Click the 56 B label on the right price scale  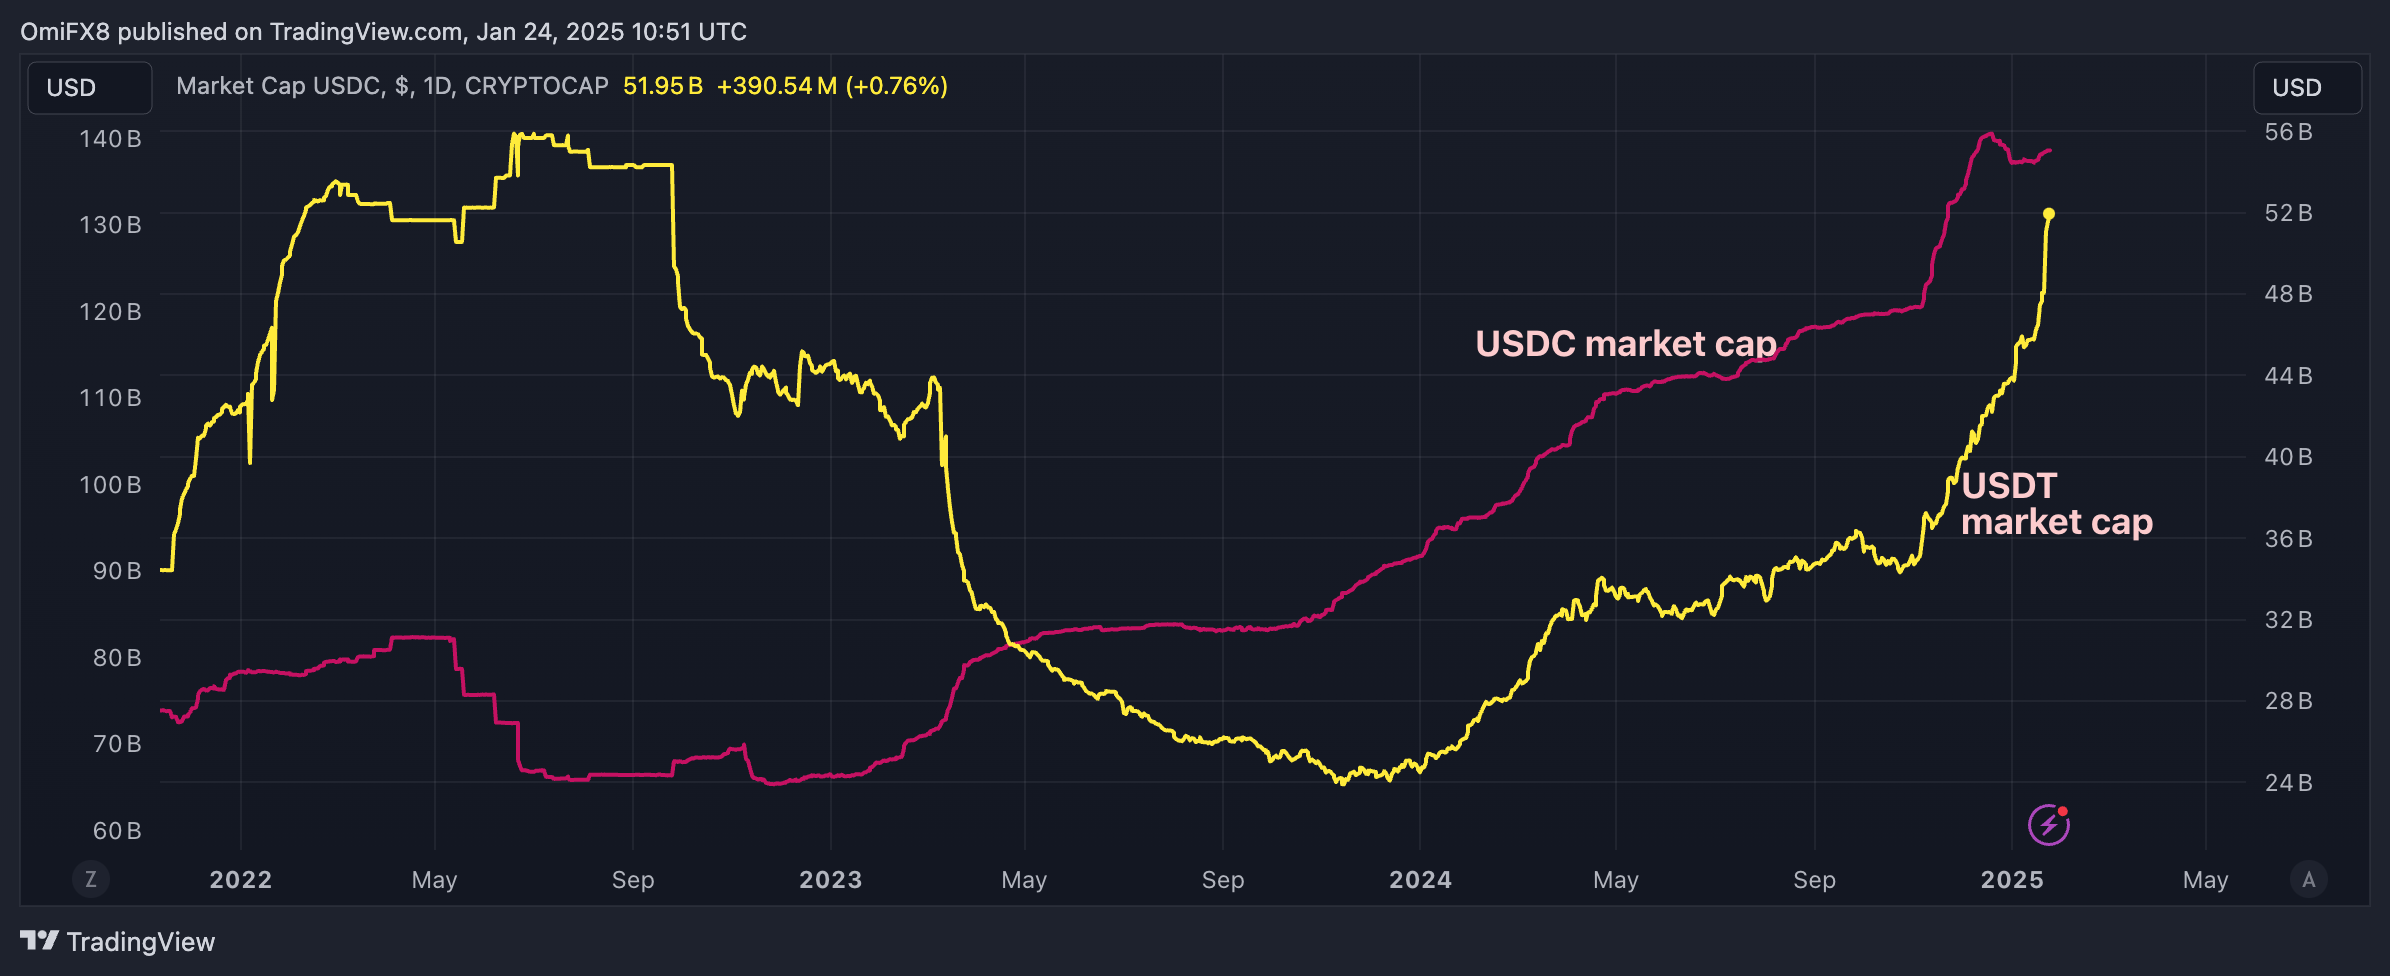(x=2288, y=132)
